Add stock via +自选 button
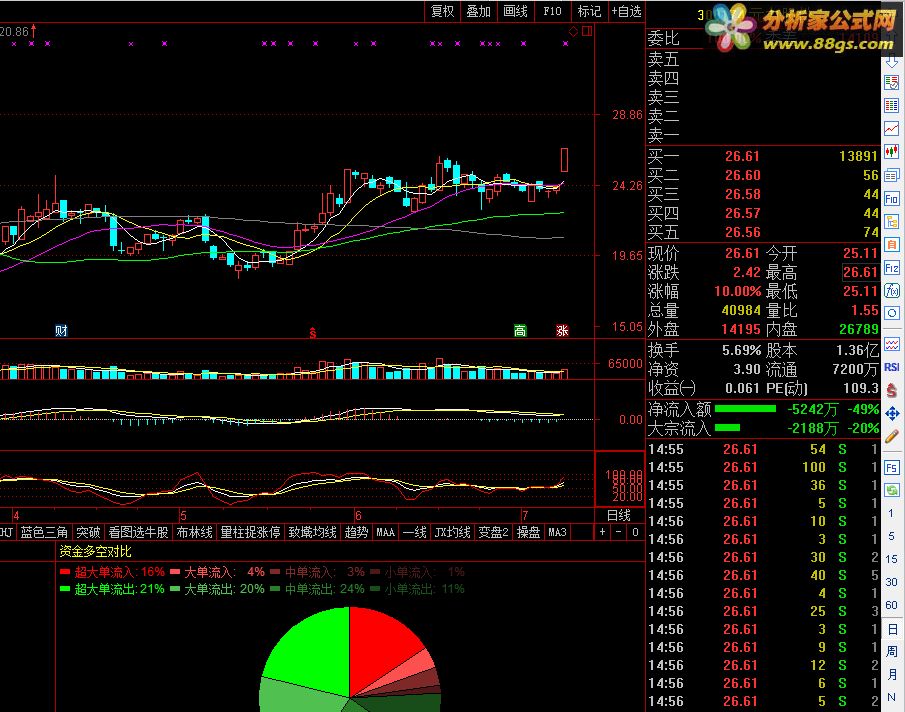The height and width of the screenshot is (712, 905). (627, 11)
